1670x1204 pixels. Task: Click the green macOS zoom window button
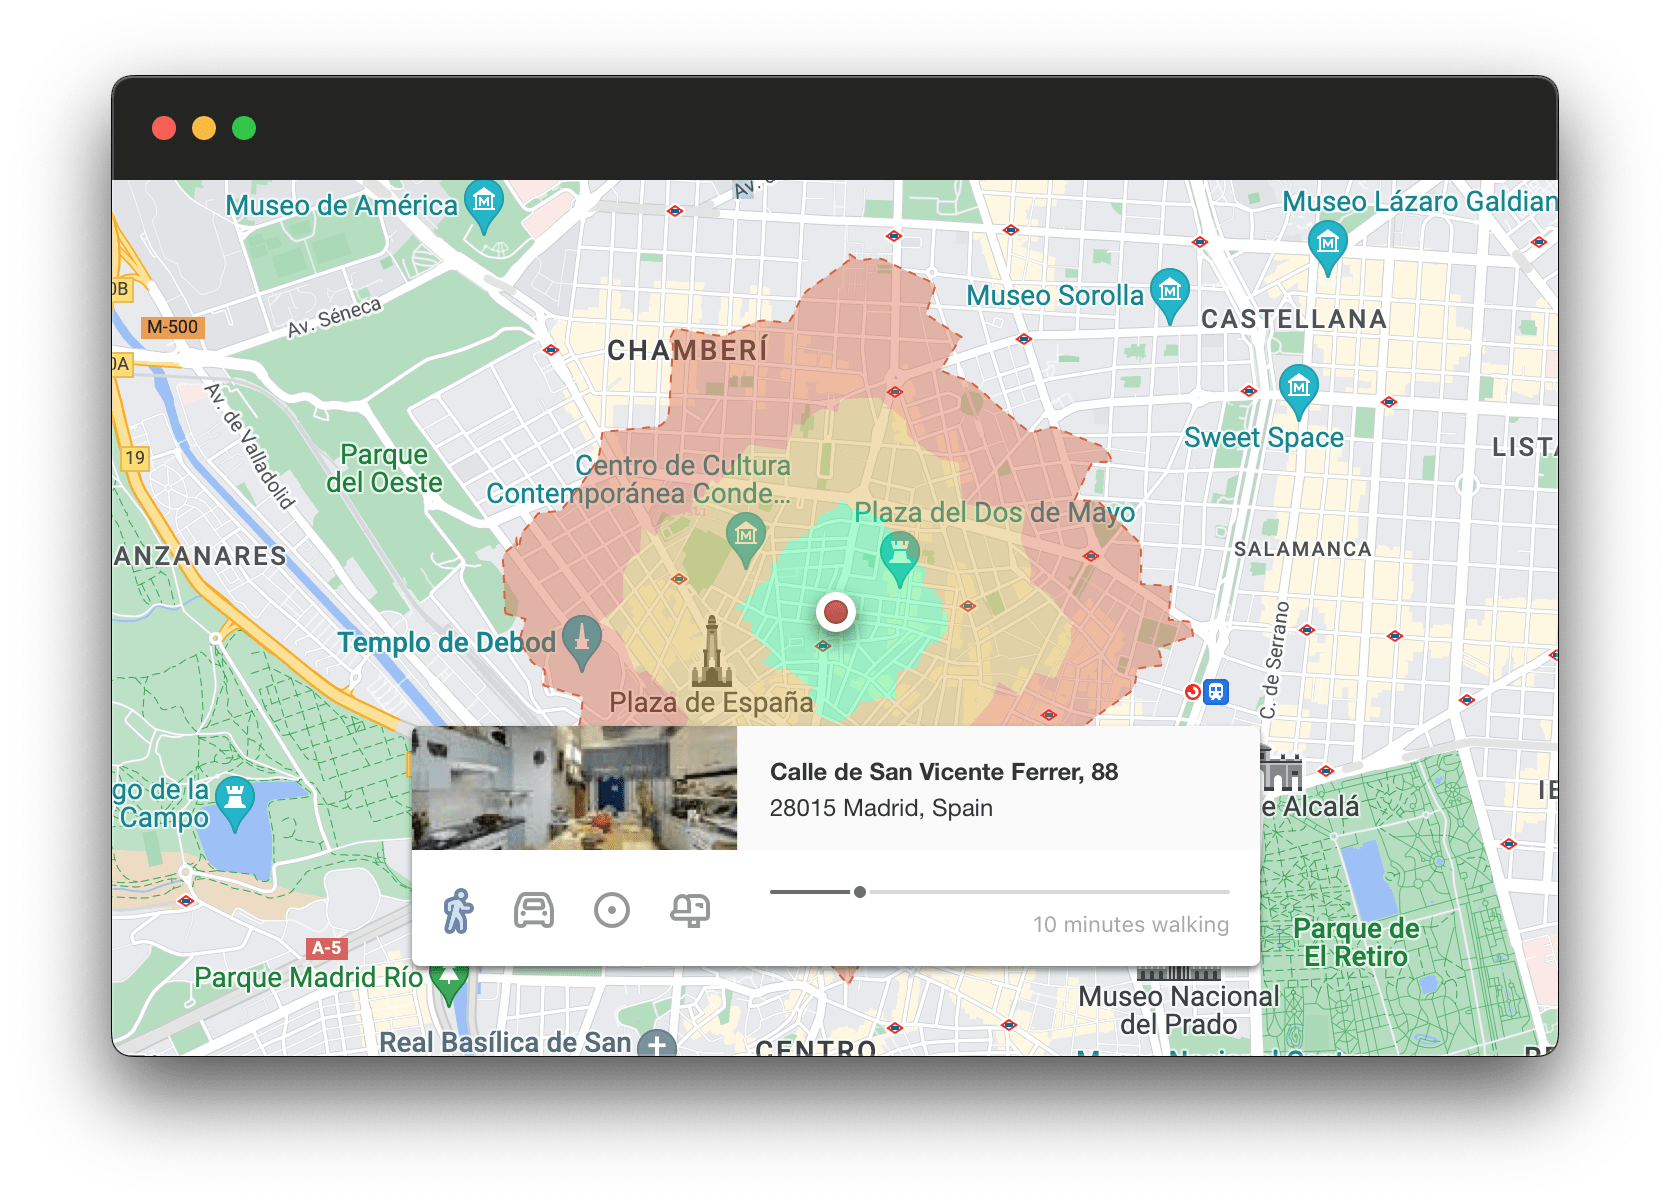[x=243, y=128]
